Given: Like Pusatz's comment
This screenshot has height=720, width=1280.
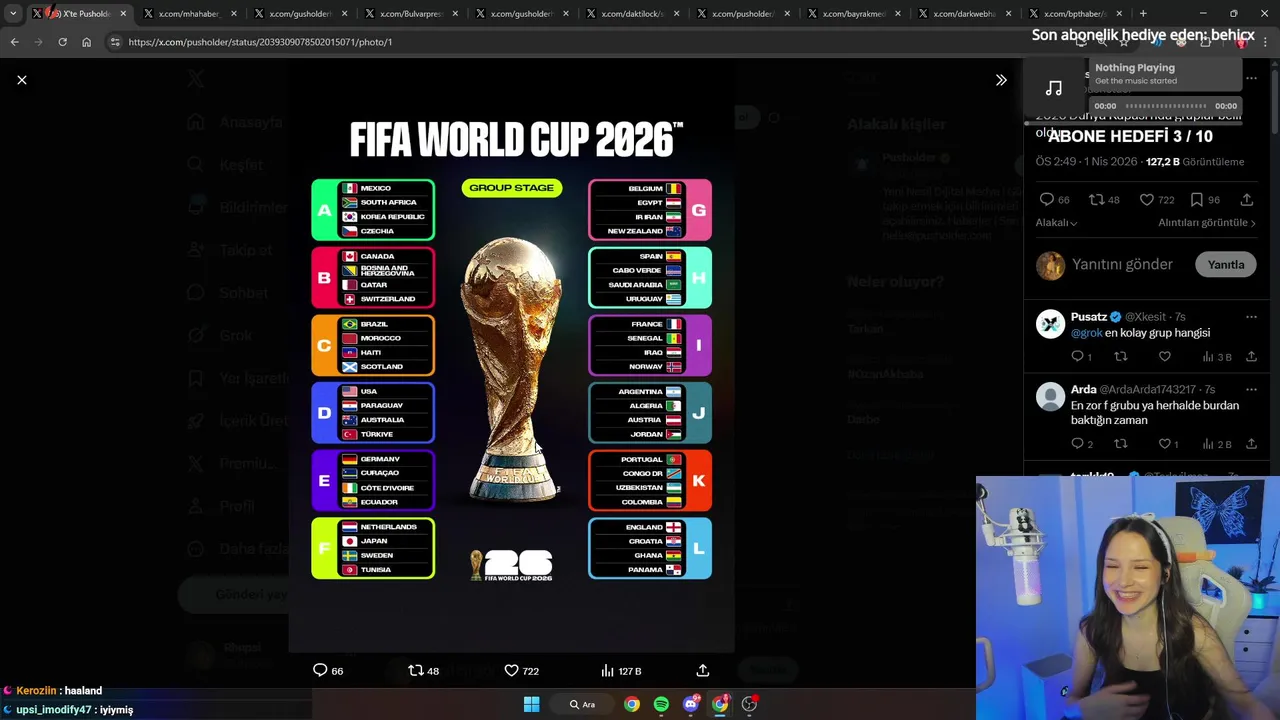Looking at the screenshot, I should pos(1165,357).
